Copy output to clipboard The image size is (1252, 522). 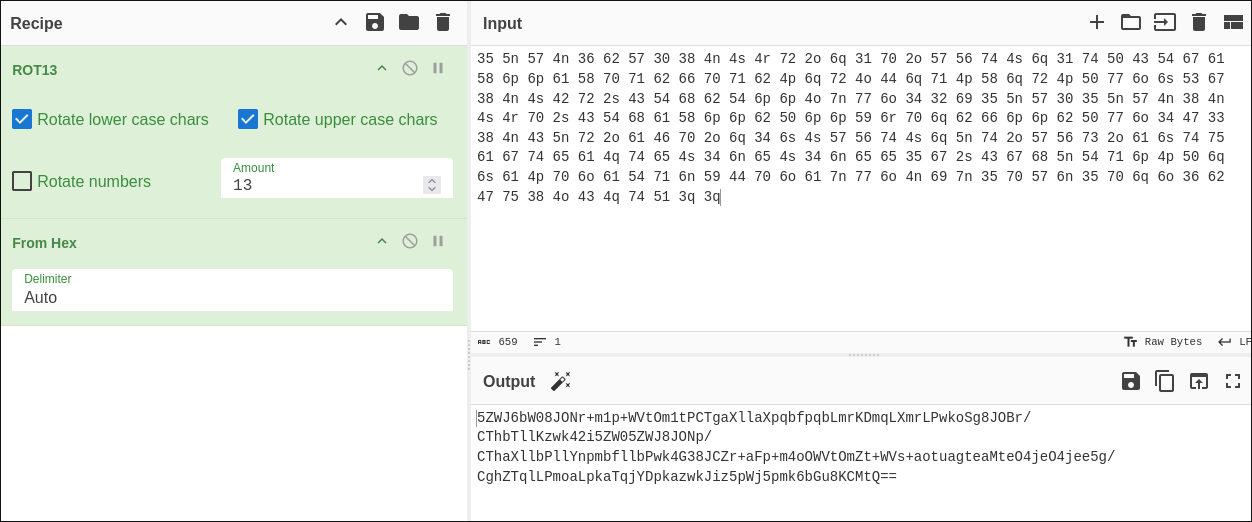click(1165, 381)
